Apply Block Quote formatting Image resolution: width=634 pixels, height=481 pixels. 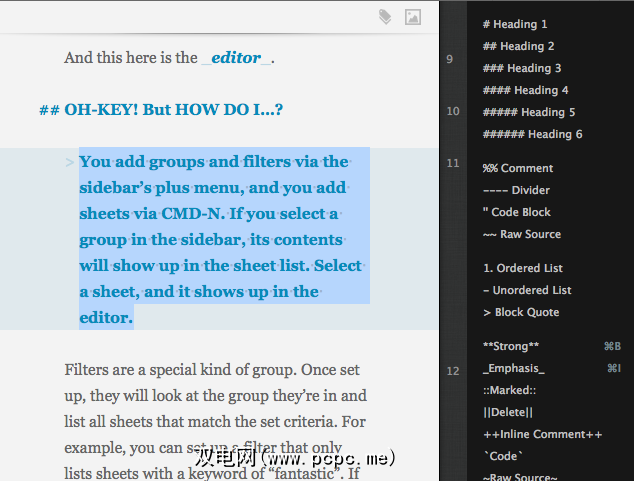521,312
